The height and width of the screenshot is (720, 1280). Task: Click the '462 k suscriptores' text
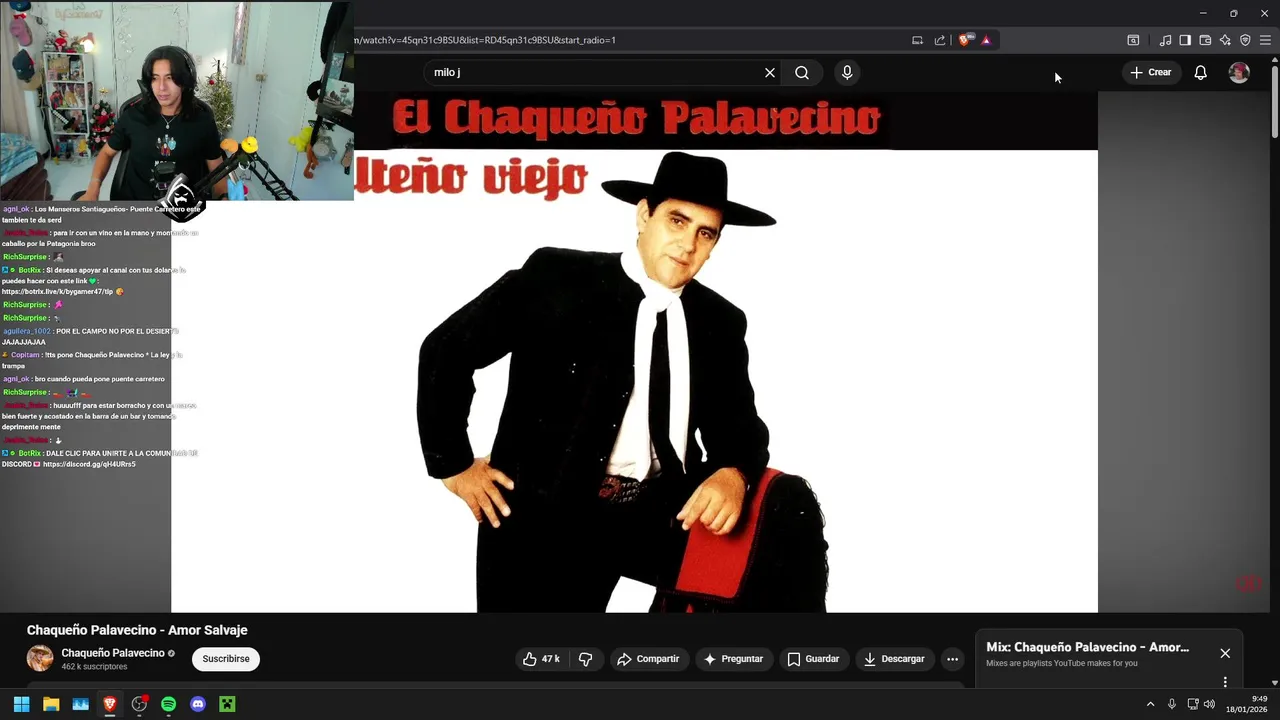[94, 666]
